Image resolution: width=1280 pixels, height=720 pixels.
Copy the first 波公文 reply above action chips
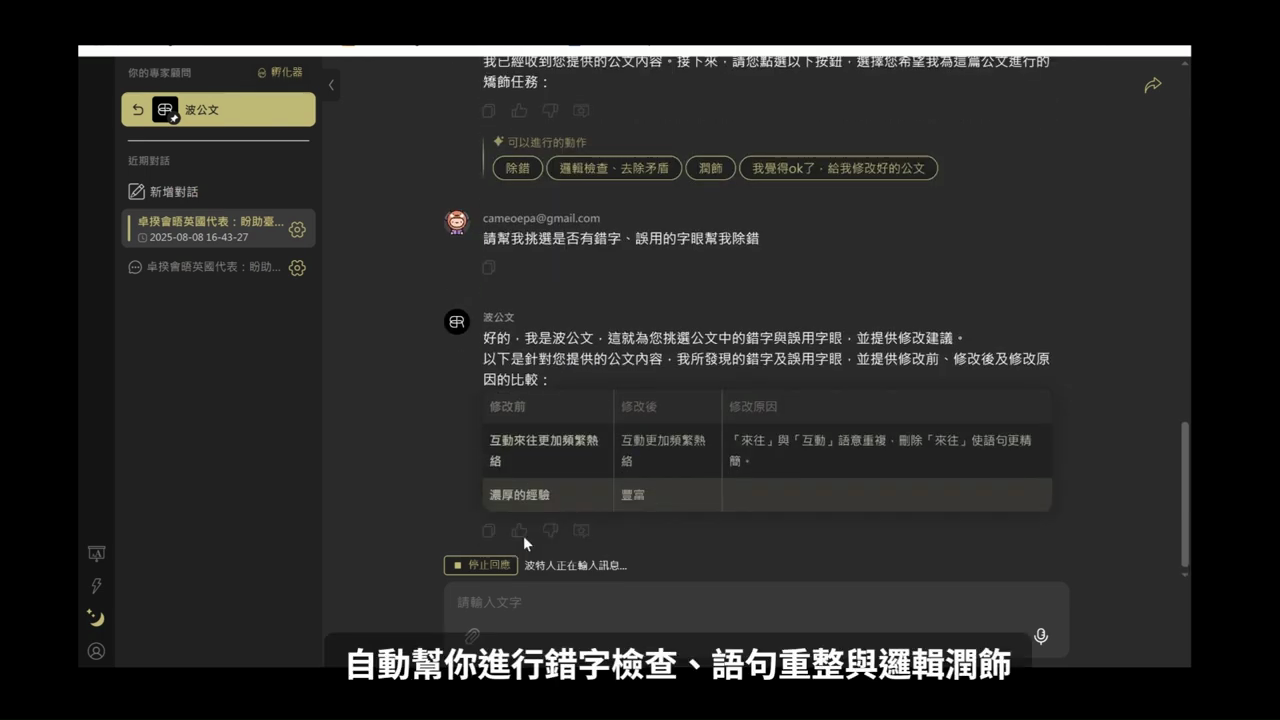click(x=488, y=111)
